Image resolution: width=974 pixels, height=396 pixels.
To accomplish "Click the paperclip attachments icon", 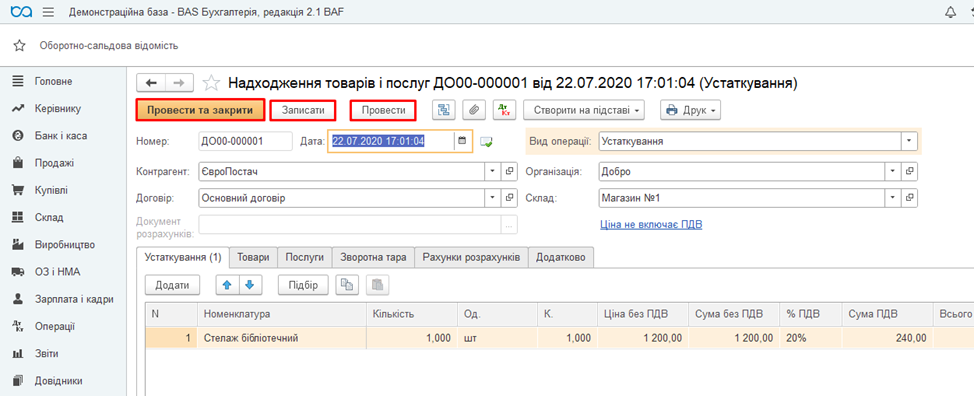I will click(x=473, y=110).
